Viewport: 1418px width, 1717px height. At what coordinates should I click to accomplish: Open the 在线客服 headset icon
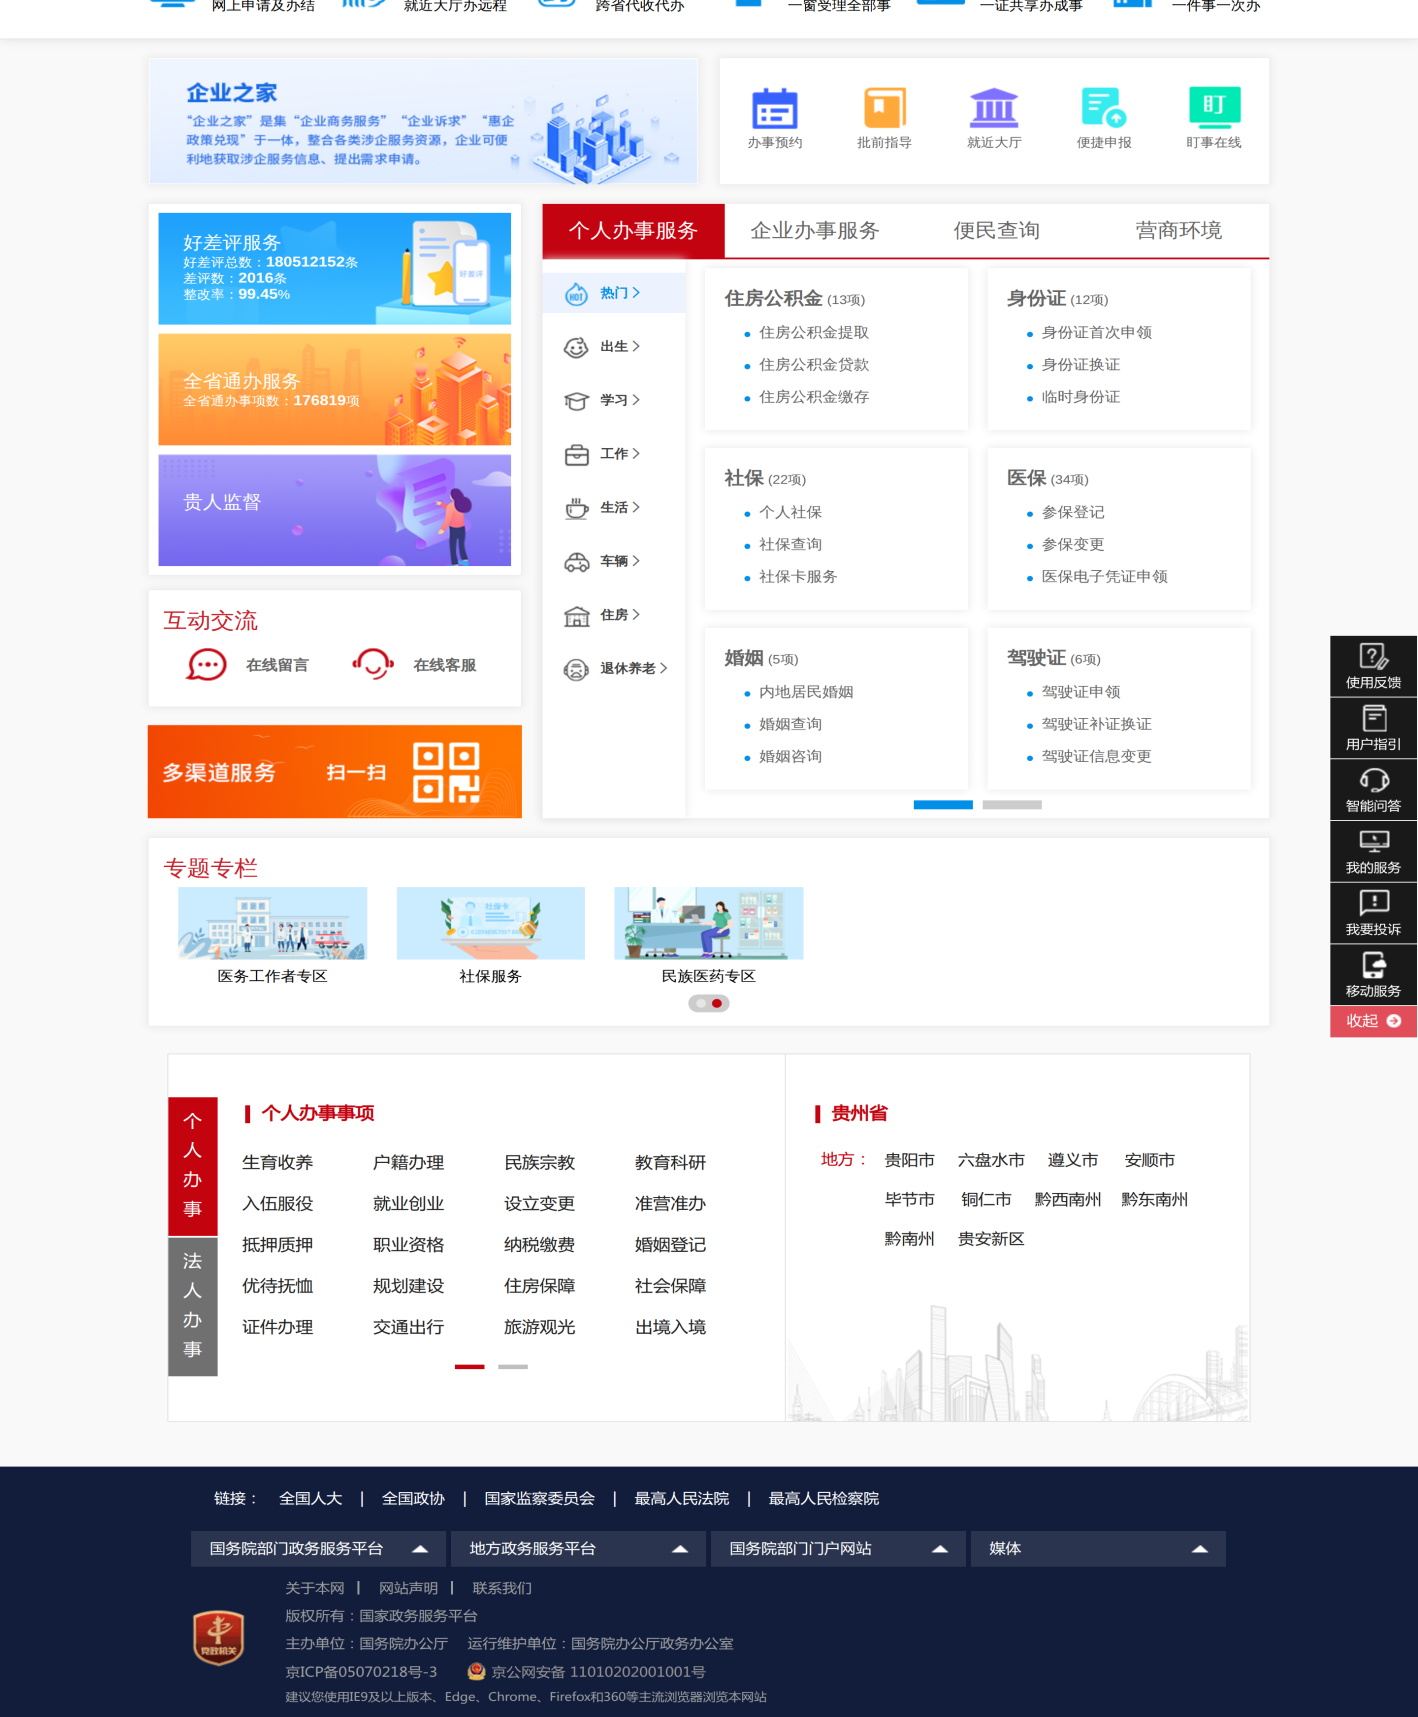point(373,665)
